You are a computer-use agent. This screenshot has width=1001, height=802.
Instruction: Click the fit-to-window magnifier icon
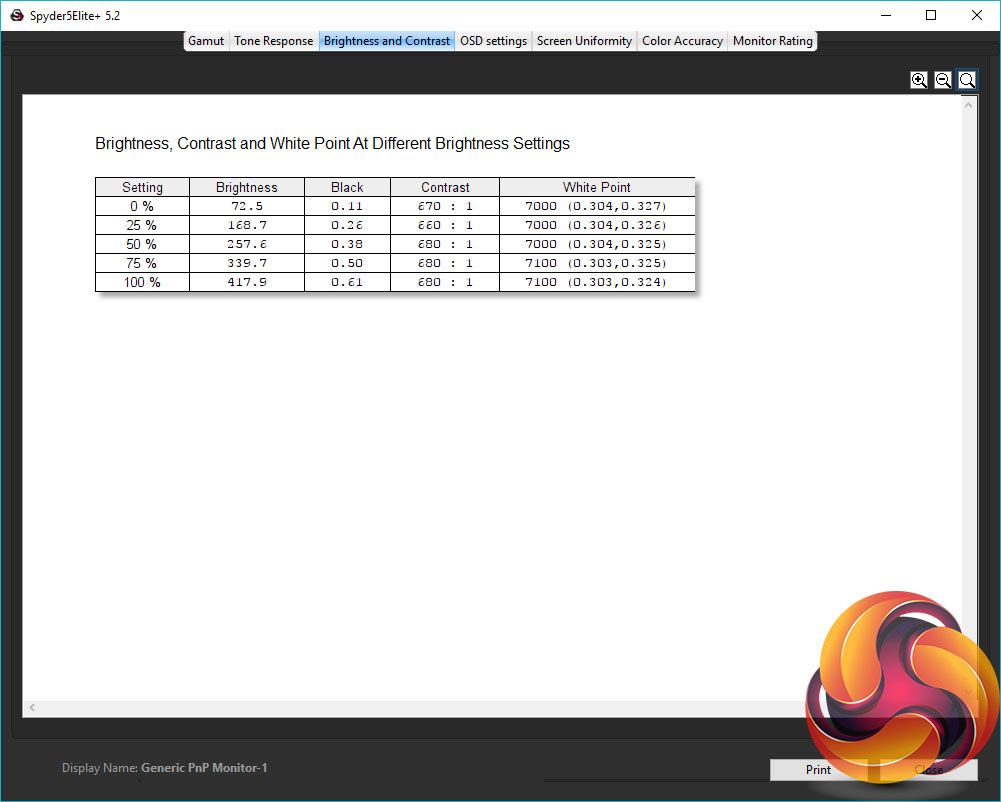point(967,80)
